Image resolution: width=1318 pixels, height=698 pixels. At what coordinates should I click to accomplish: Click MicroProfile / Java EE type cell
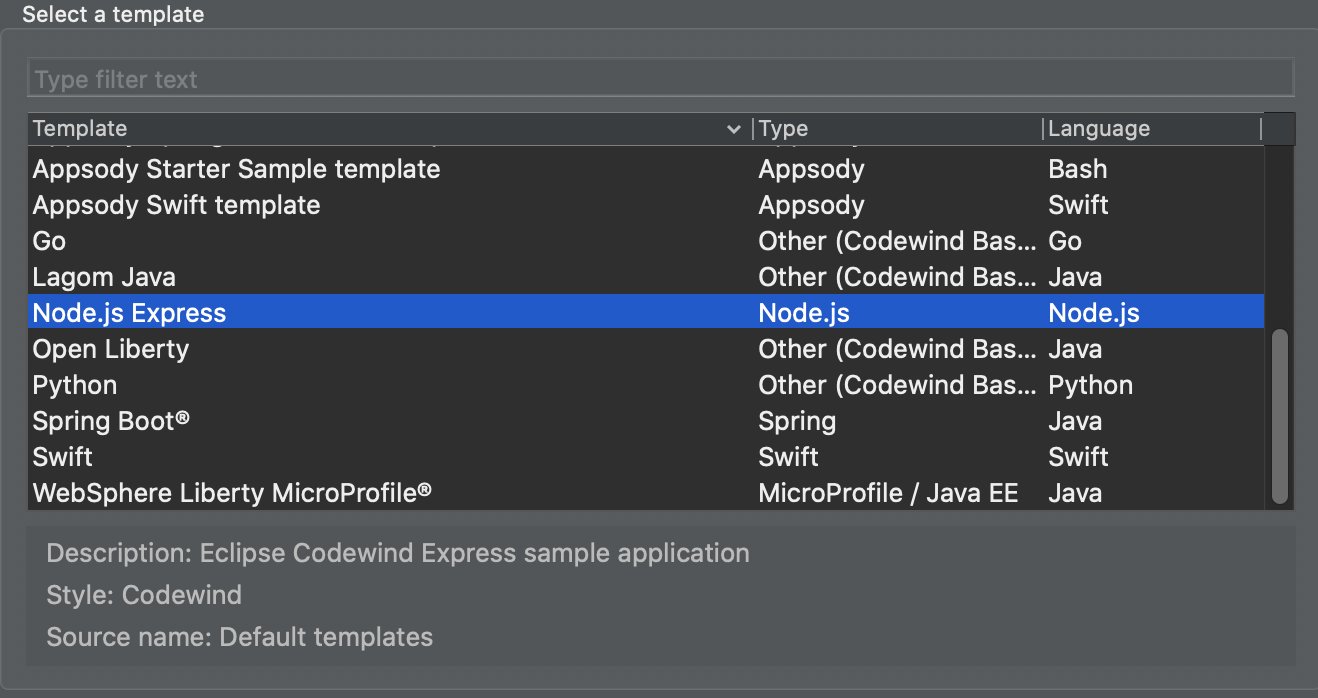(888, 493)
